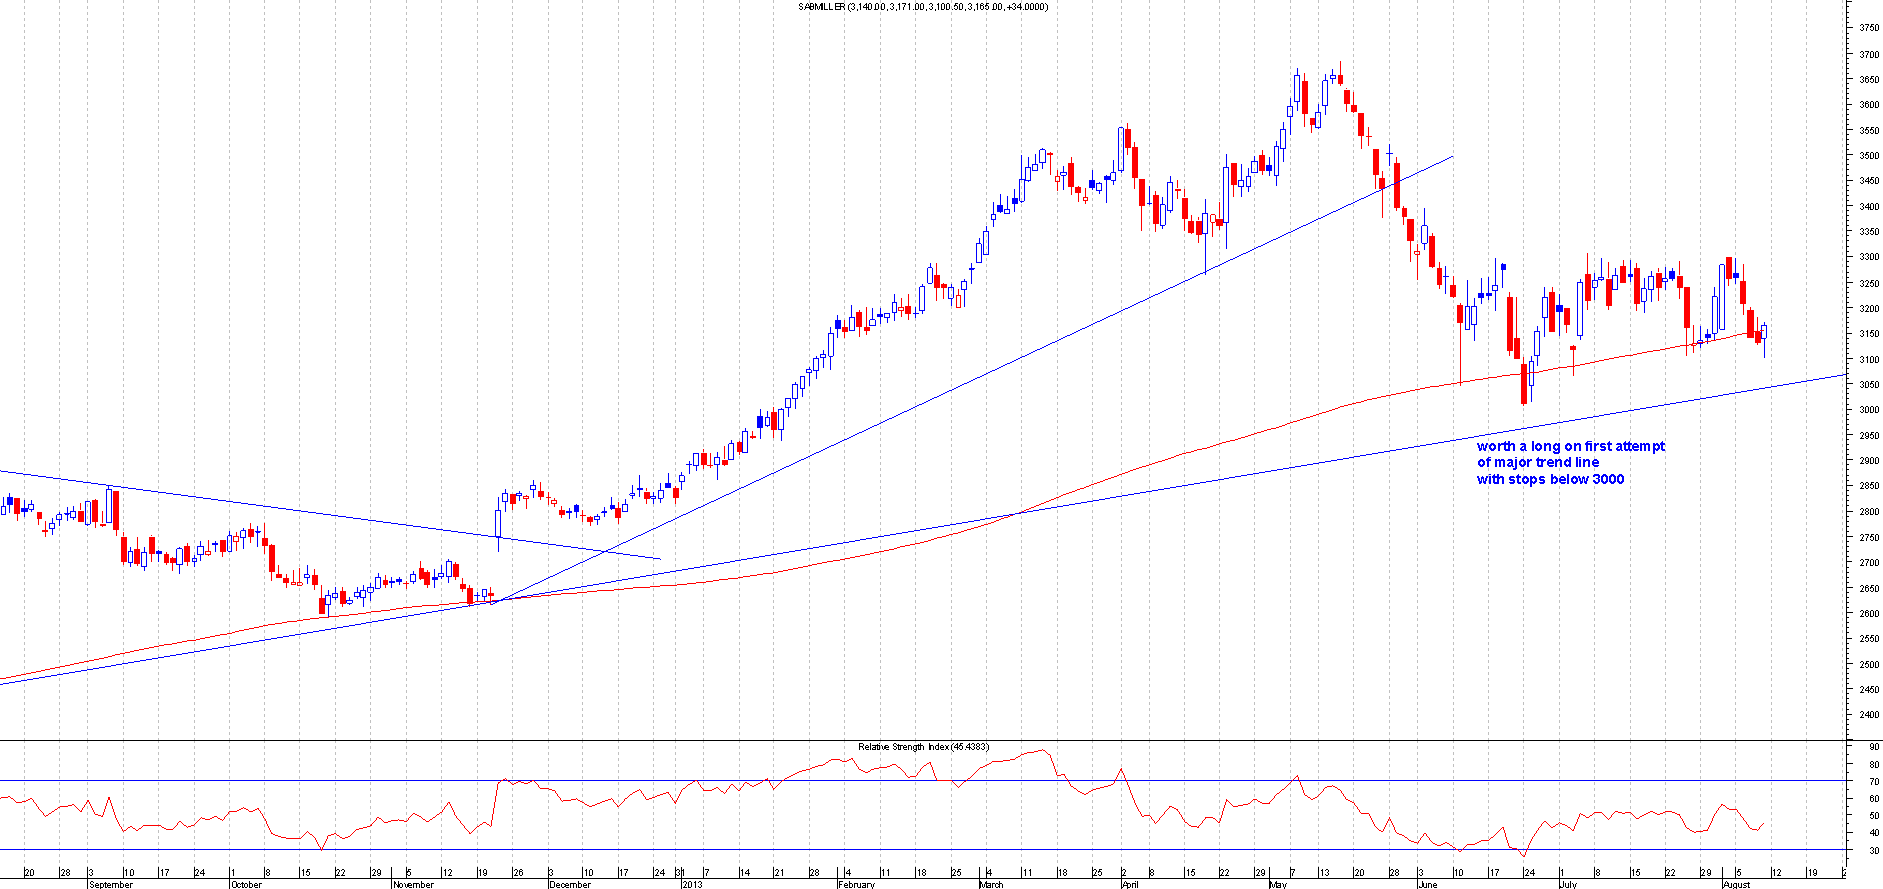Viewport: 1883px width, 889px height.
Task: Click the April label on time axis
Action: [1130, 884]
